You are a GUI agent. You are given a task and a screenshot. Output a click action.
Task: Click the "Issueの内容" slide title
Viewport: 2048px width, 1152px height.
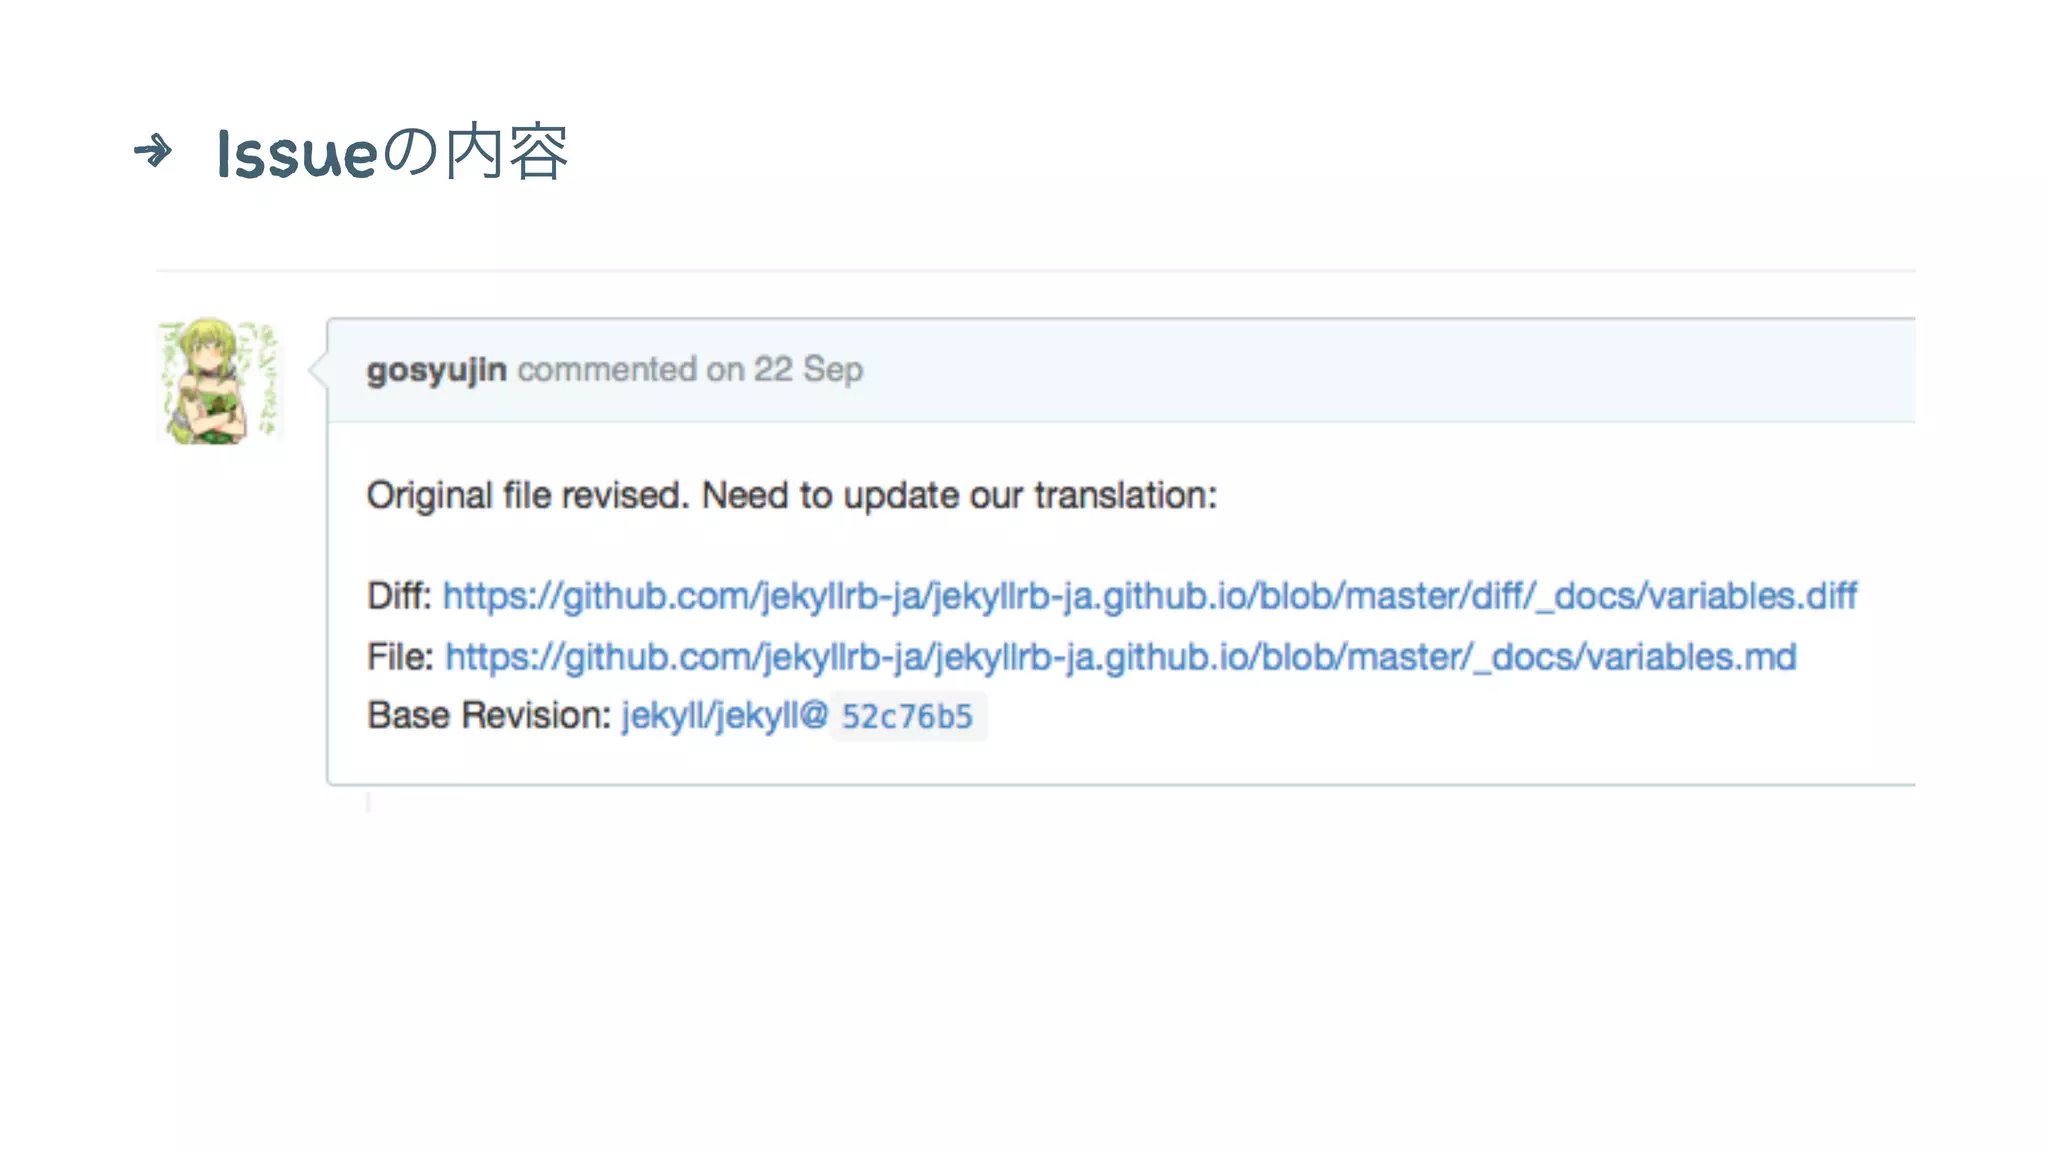392,153
